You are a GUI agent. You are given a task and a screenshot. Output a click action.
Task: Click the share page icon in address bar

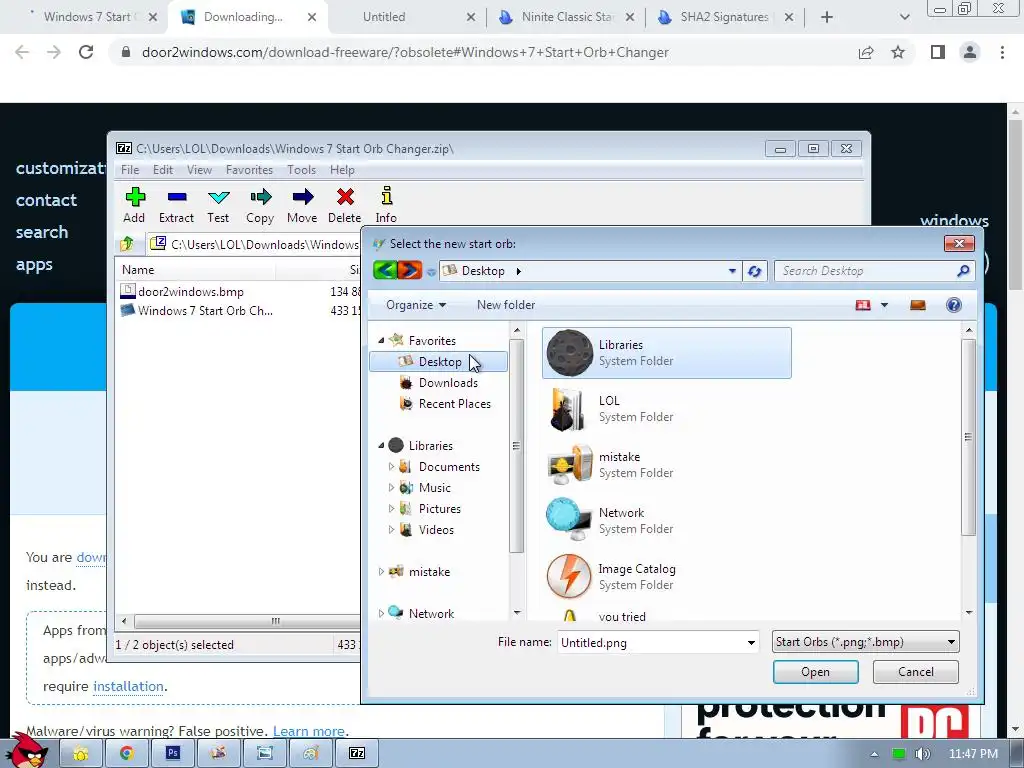coord(866,52)
